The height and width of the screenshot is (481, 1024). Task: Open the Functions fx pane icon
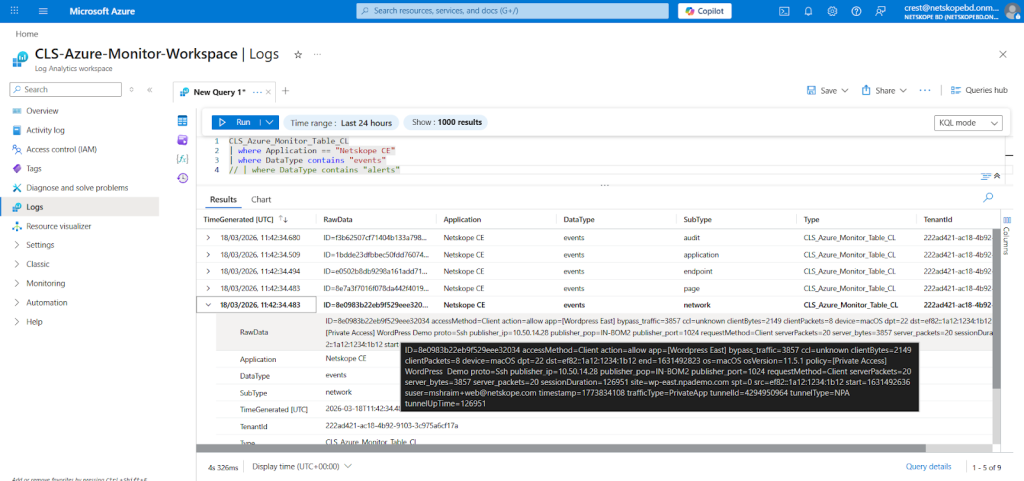[183, 159]
